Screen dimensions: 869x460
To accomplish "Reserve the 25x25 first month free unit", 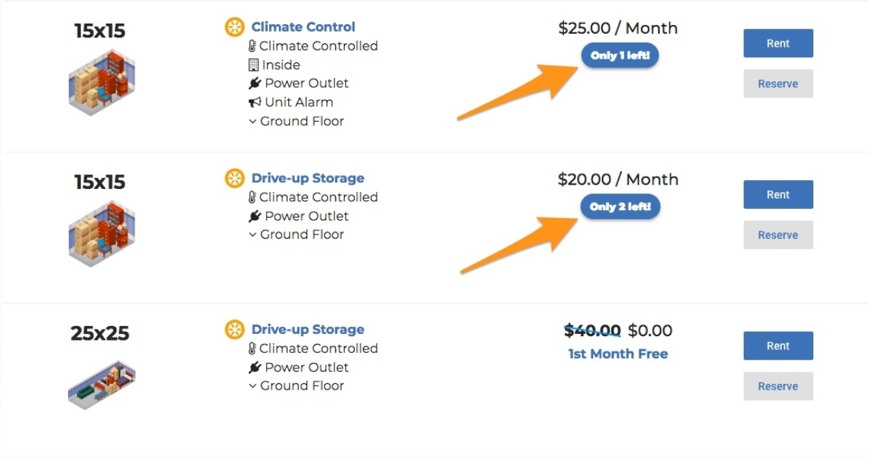I will point(777,386).
